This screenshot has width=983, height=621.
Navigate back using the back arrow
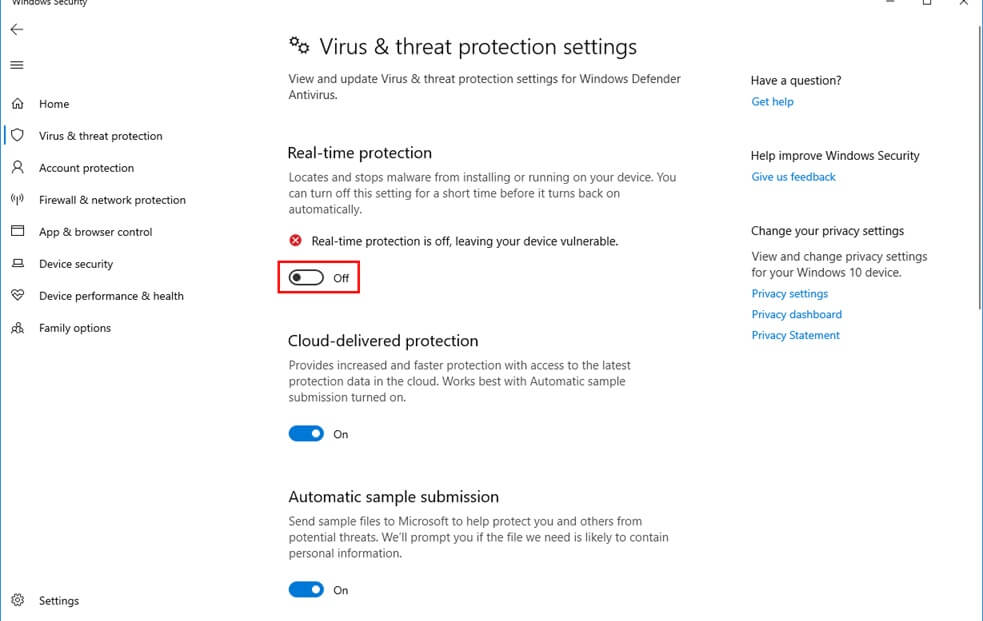pyautogui.click(x=16, y=29)
